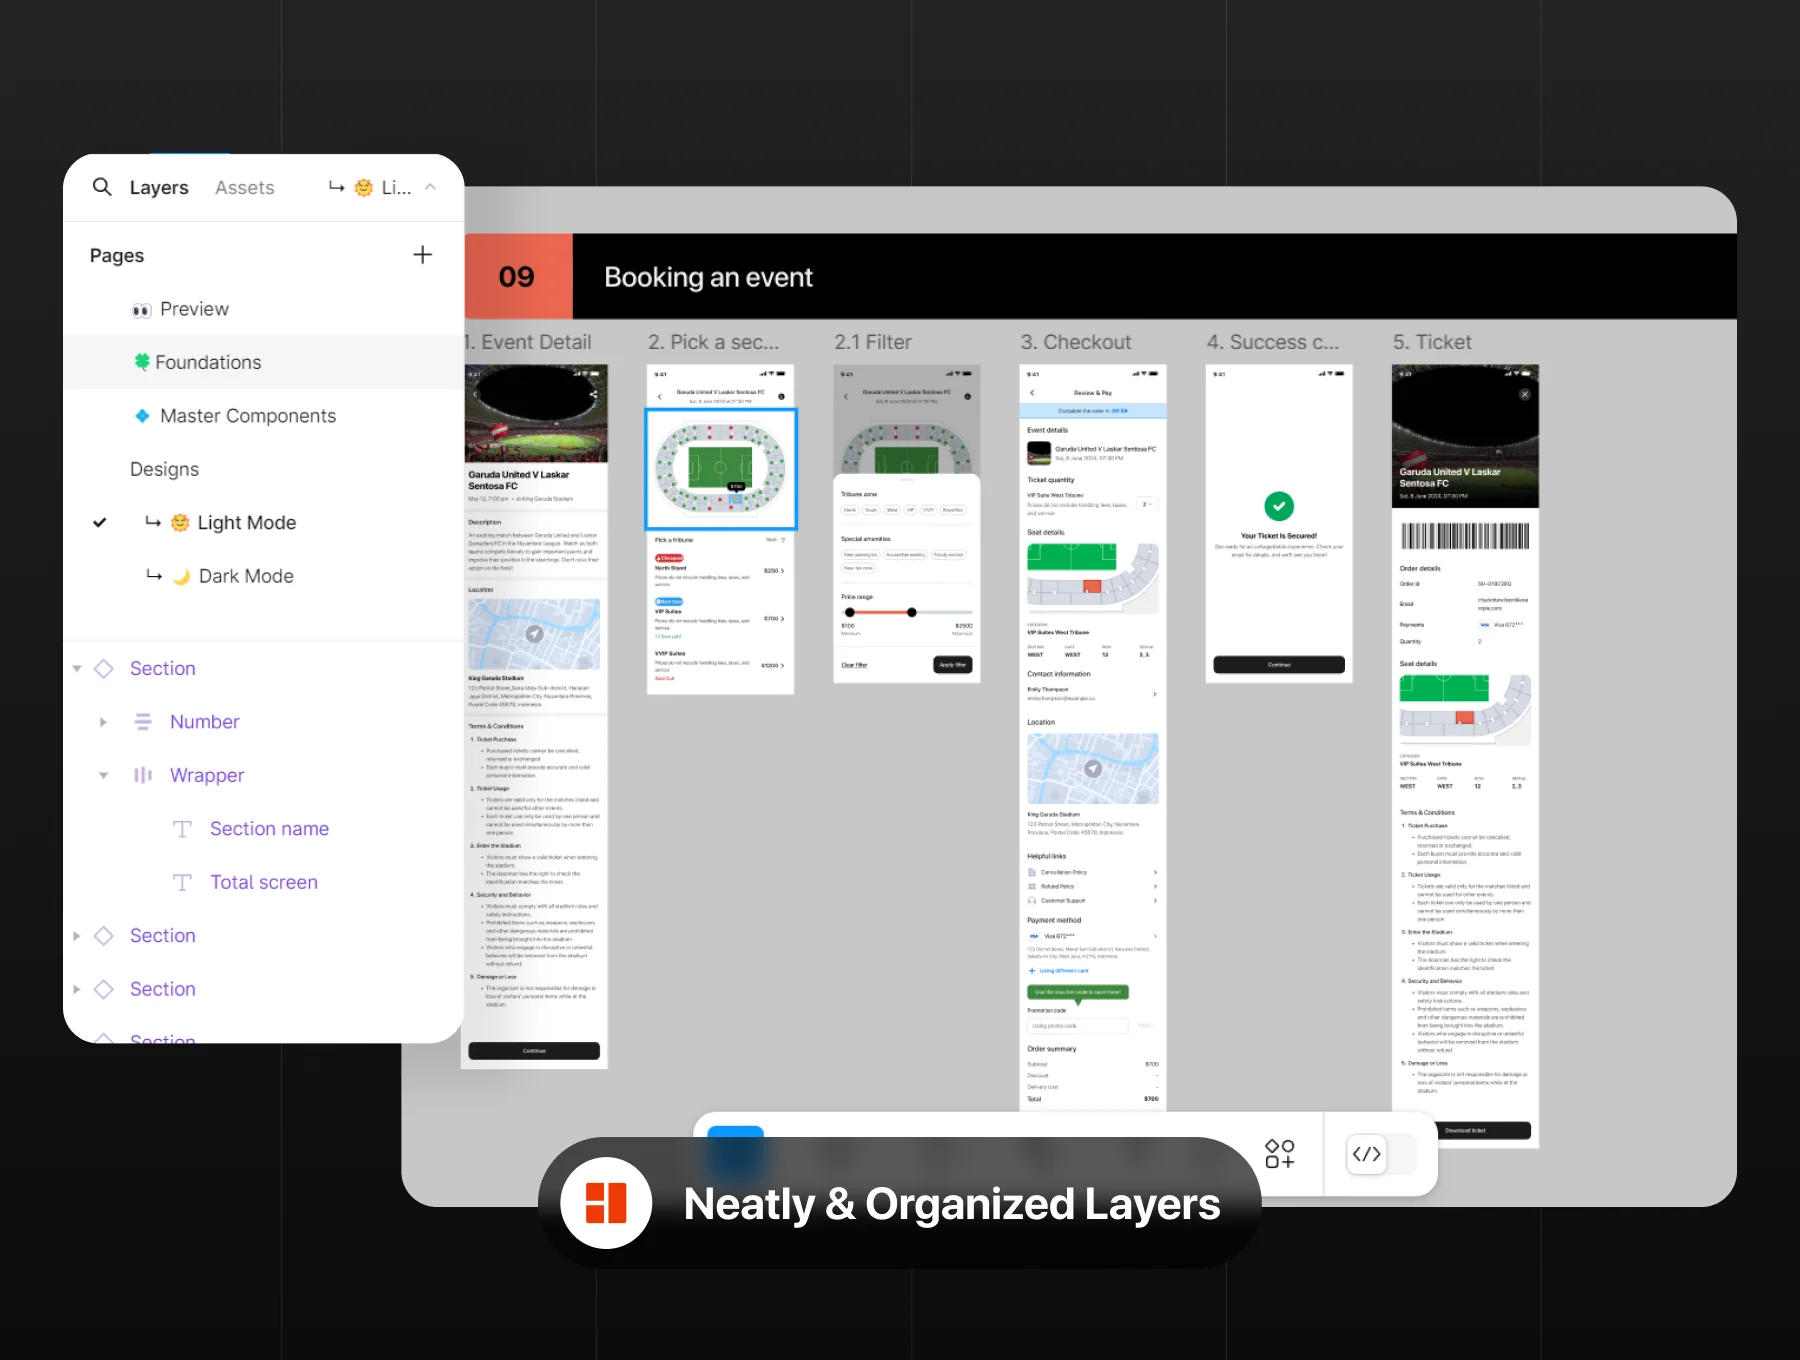The image size is (1800, 1360).
Task: Switch to the Assets tab
Action: 244,187
